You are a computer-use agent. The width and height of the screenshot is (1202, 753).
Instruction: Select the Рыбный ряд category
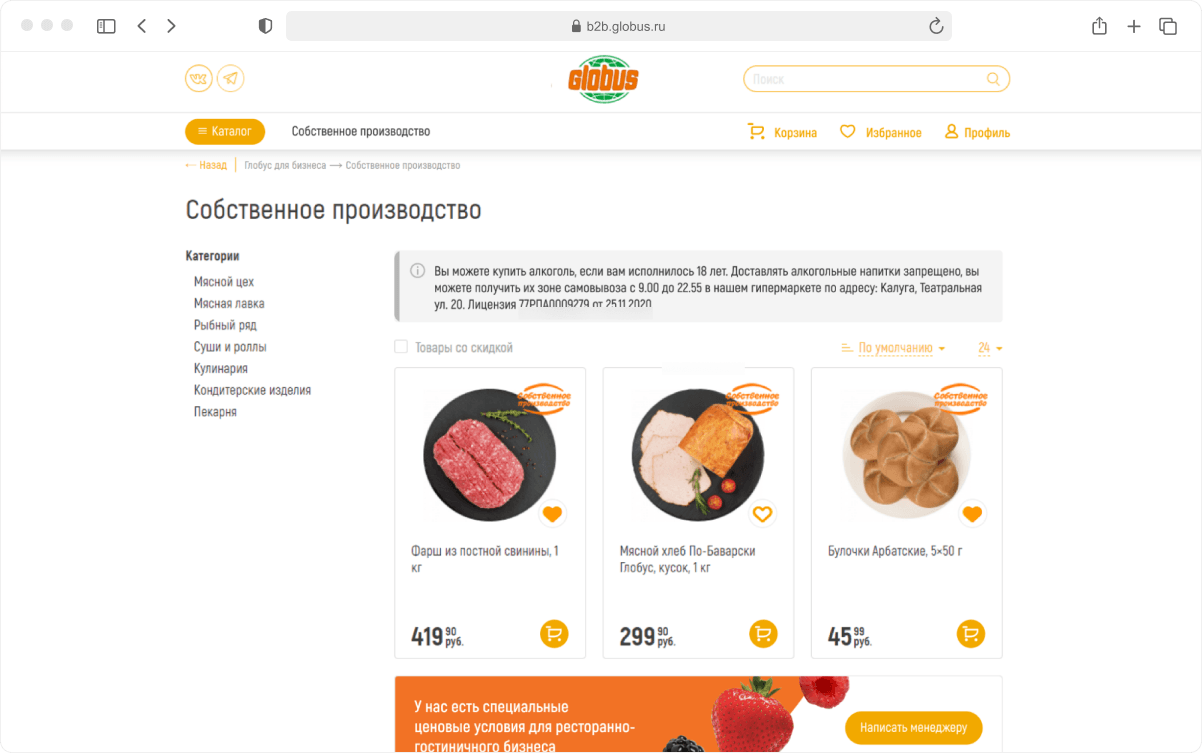point(225,325)
